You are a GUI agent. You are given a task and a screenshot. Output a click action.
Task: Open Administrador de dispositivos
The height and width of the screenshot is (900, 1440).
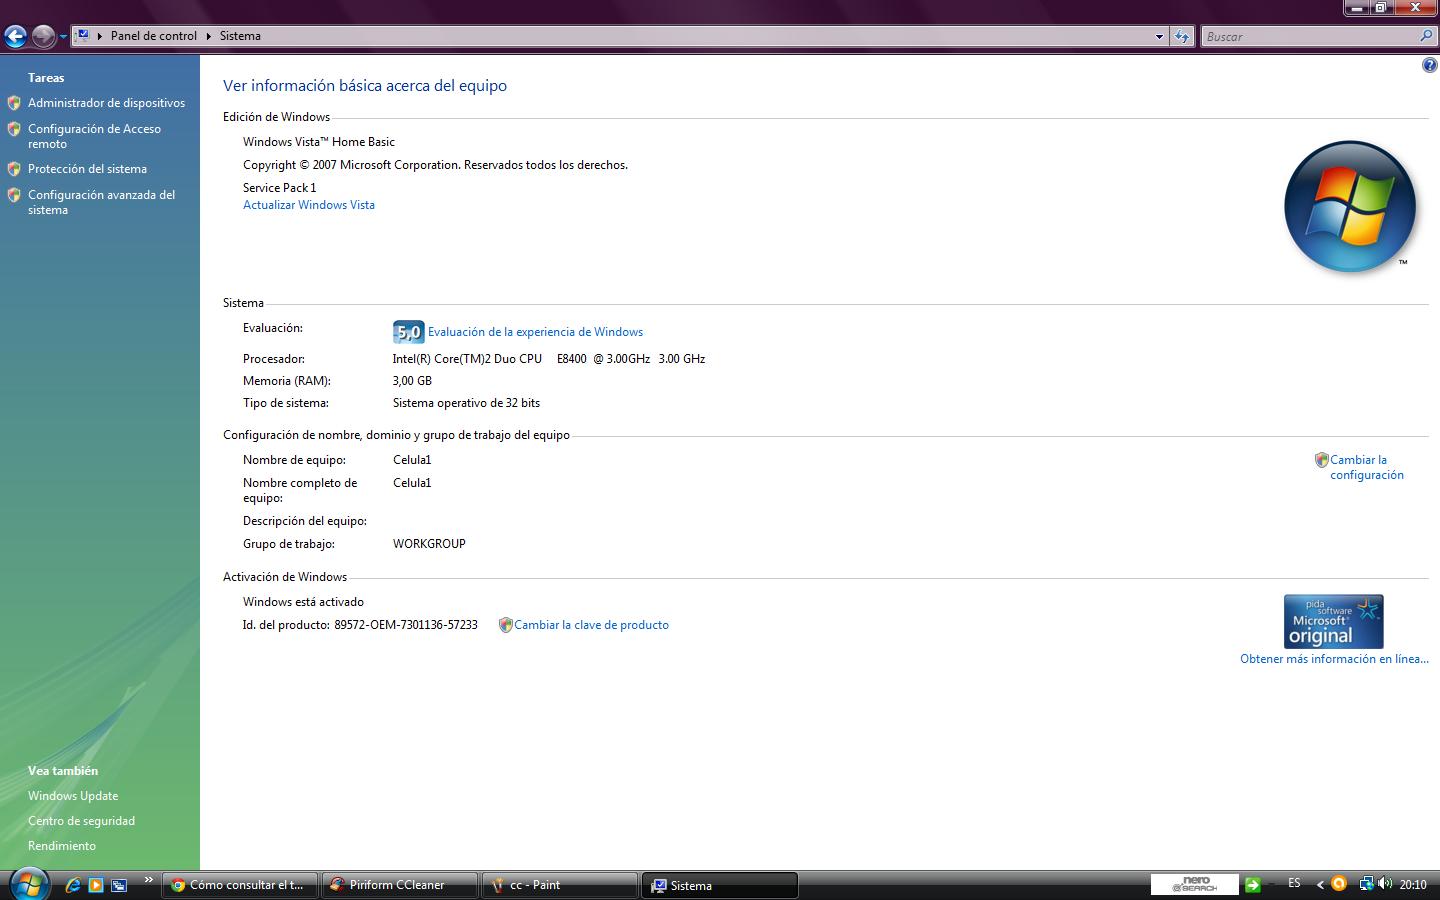(106, 103)
